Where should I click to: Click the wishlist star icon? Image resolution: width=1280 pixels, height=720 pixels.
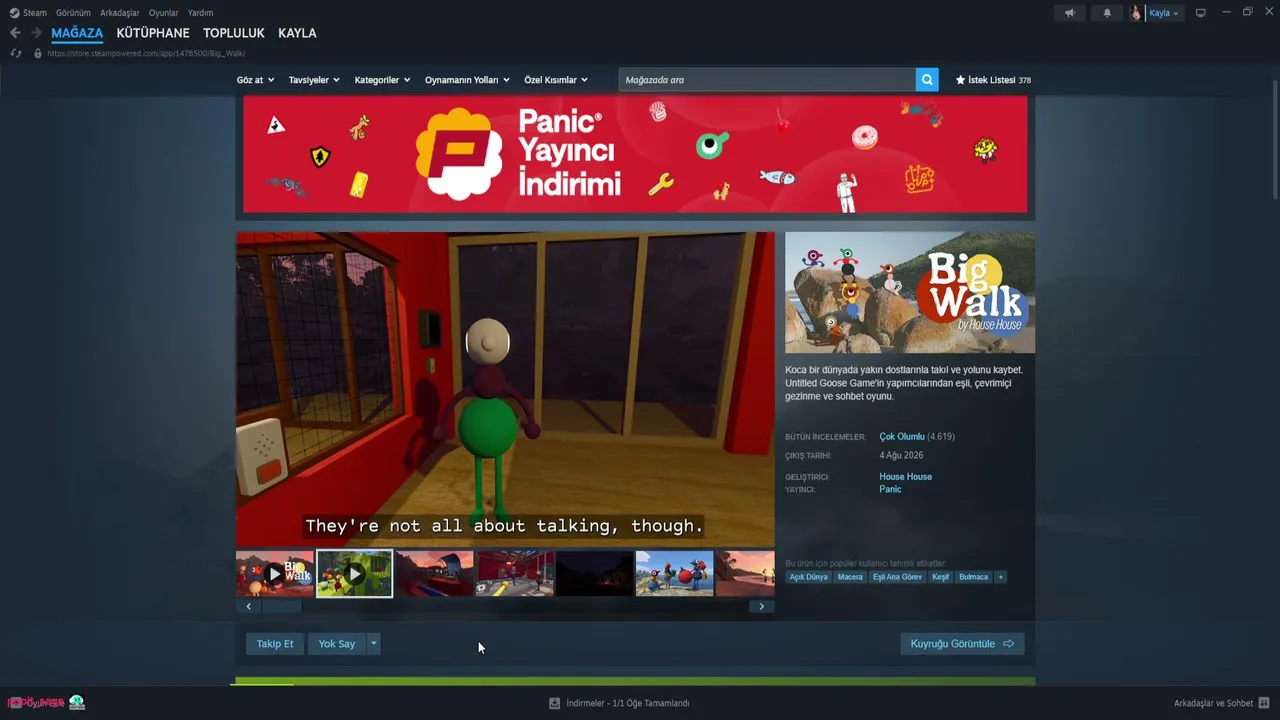tap(961, 80)
